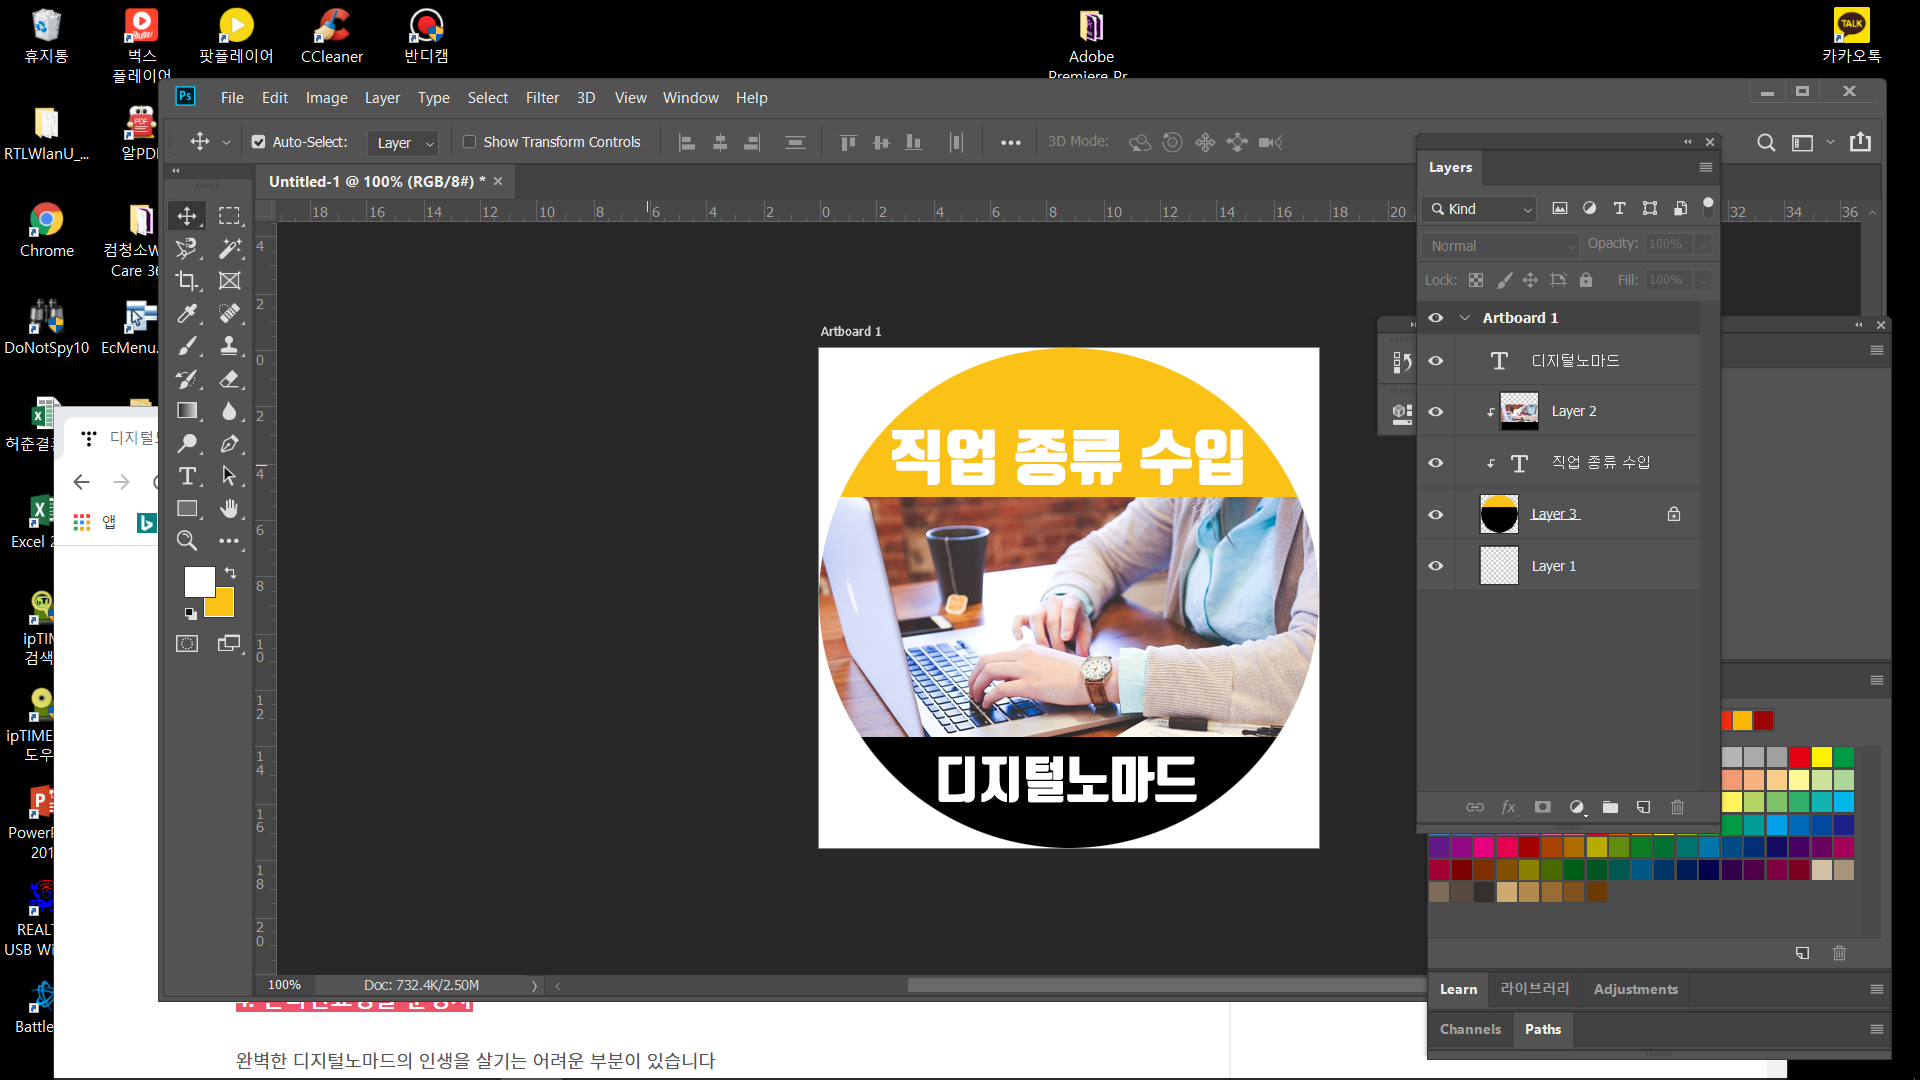The image size is (1920, 1080).
Task: Select the Path Selection tool
Action: (230, 476)
